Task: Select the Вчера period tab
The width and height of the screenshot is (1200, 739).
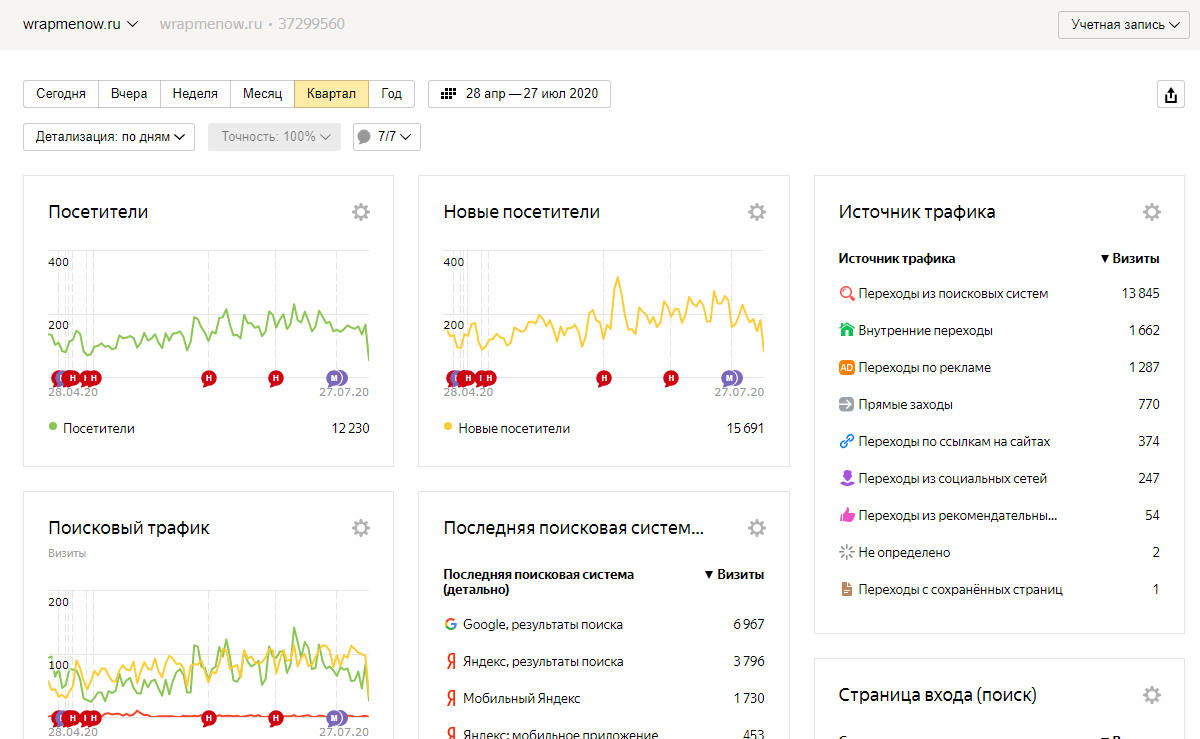Action: tap(129, 94)
